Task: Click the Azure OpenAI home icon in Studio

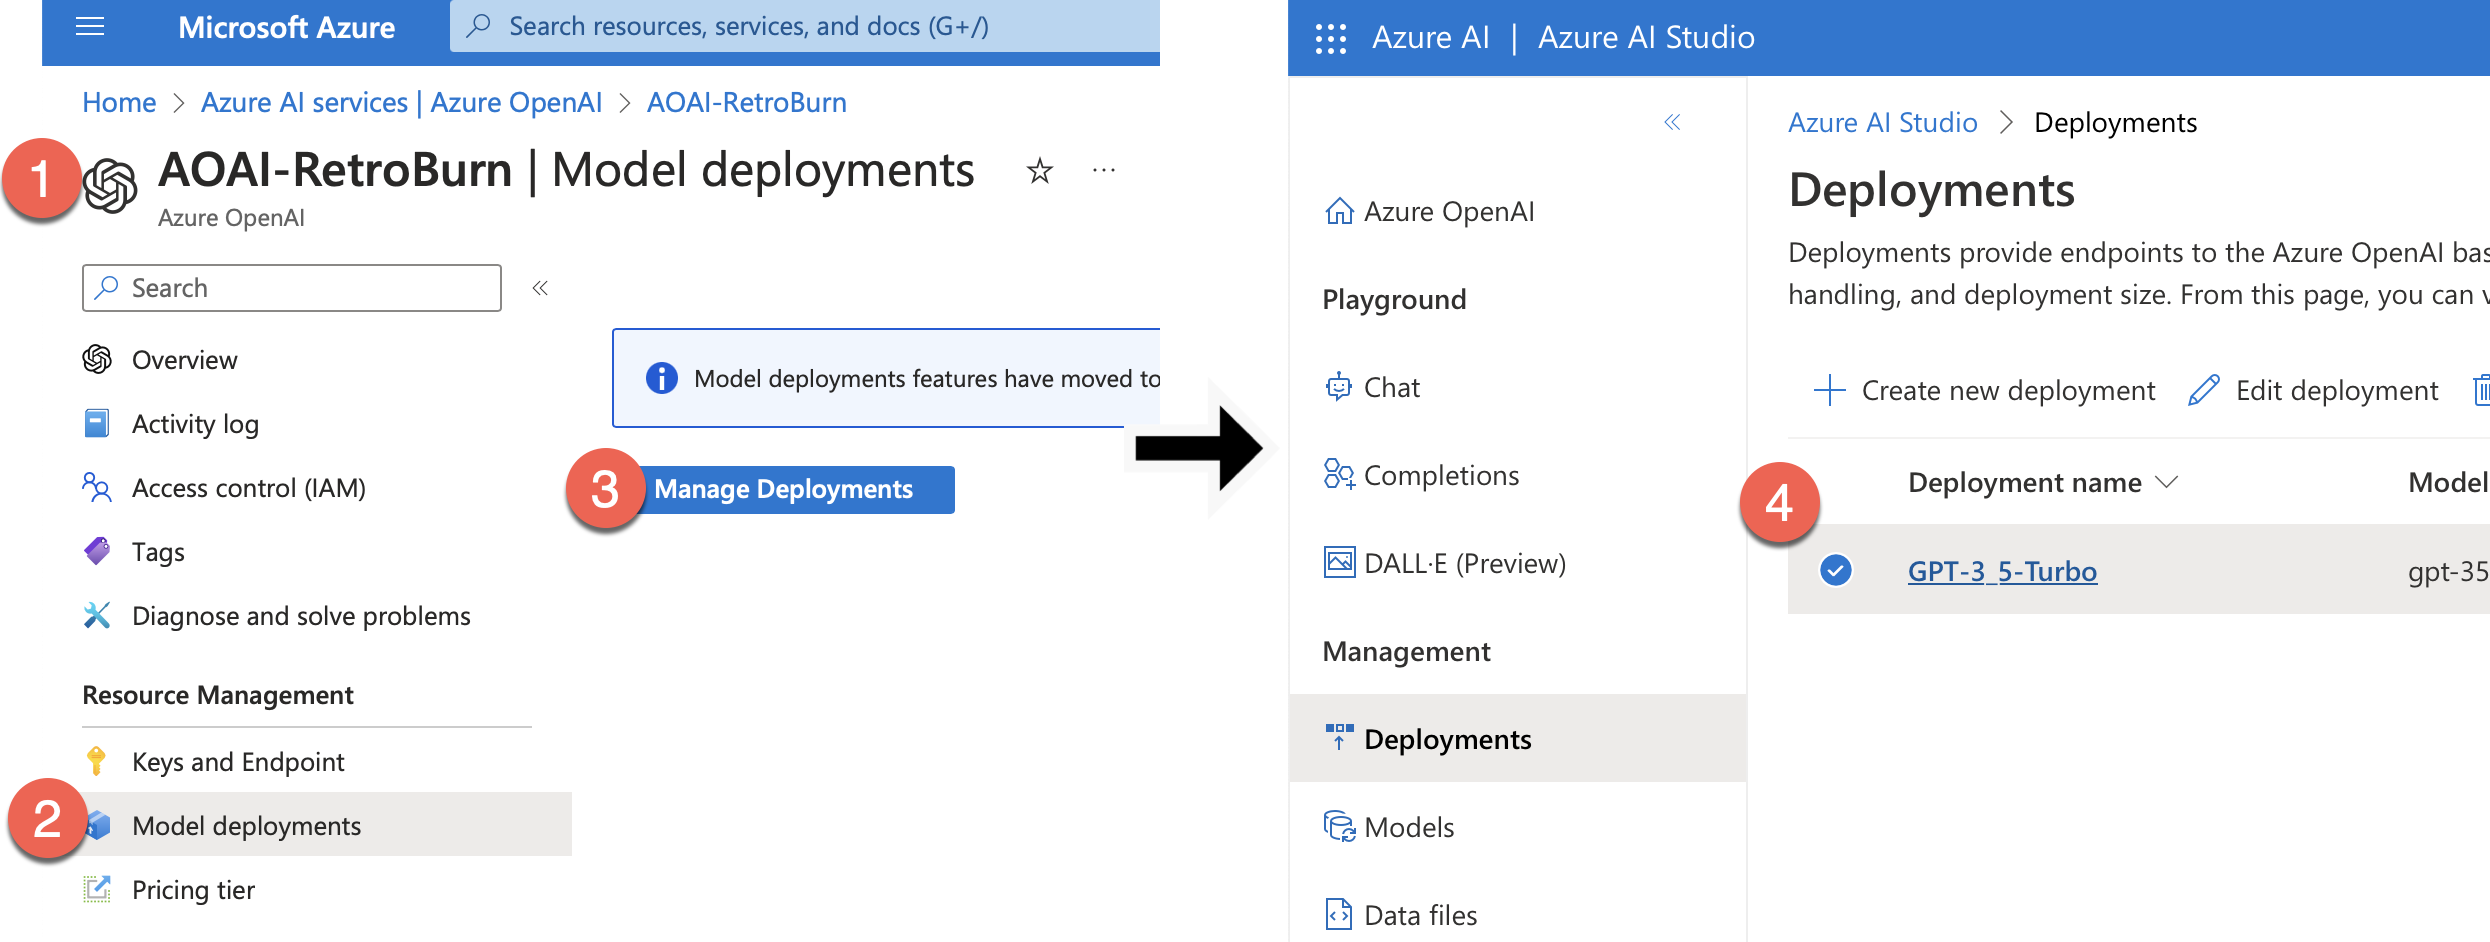Action: (x=1339, y=211)
